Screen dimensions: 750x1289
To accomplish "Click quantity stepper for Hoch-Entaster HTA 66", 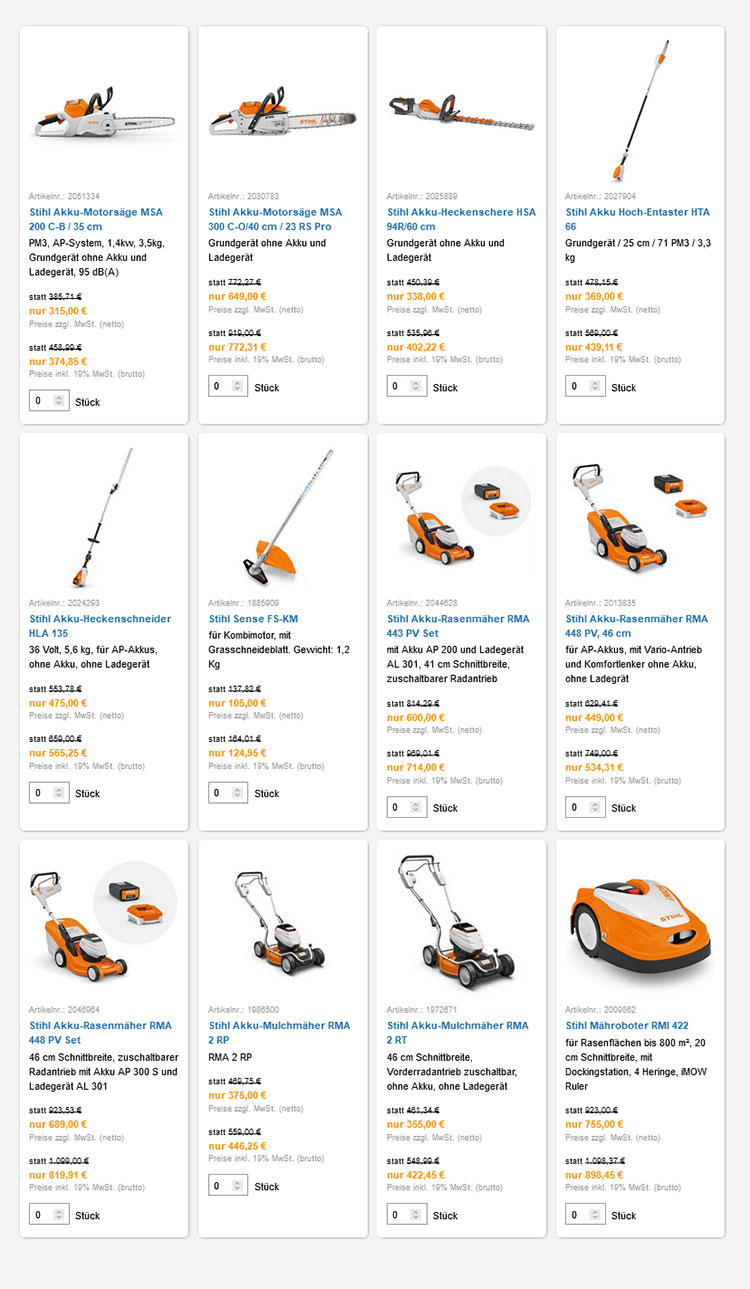I will pyautogui.click(x=594, y=387).
